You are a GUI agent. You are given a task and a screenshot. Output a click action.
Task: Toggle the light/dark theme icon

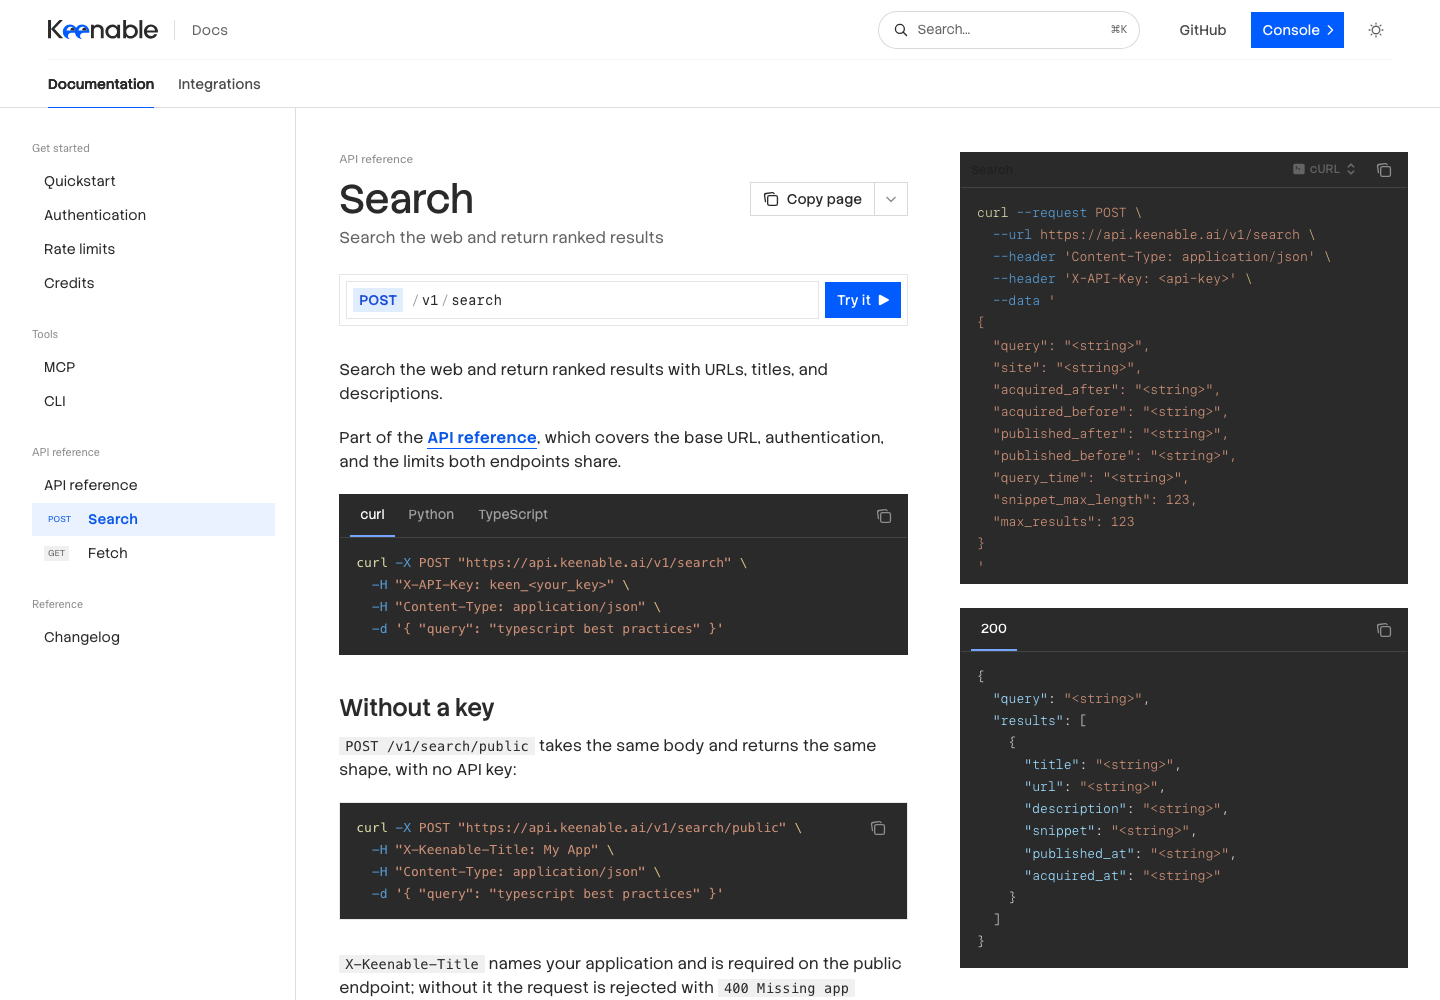[1376, 30]
